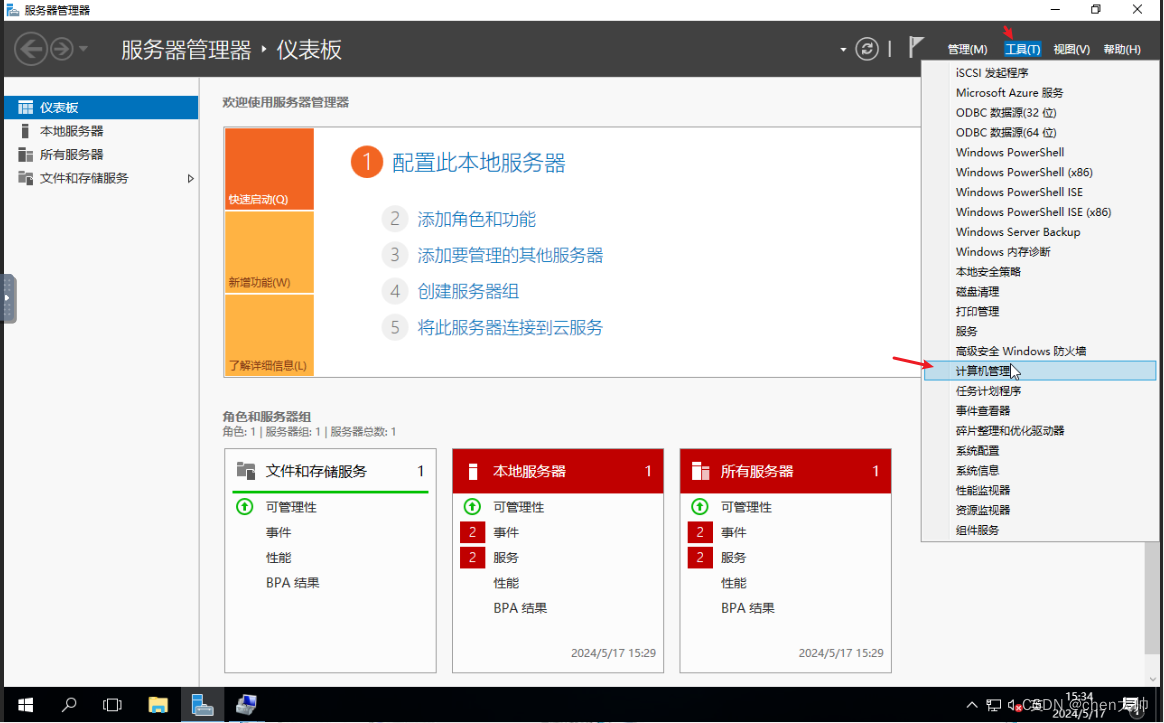Open 性能监视器 from tools menu
Image resolution: width=1164 pixels, height=723 pixels.
[x=1039, y=490]
